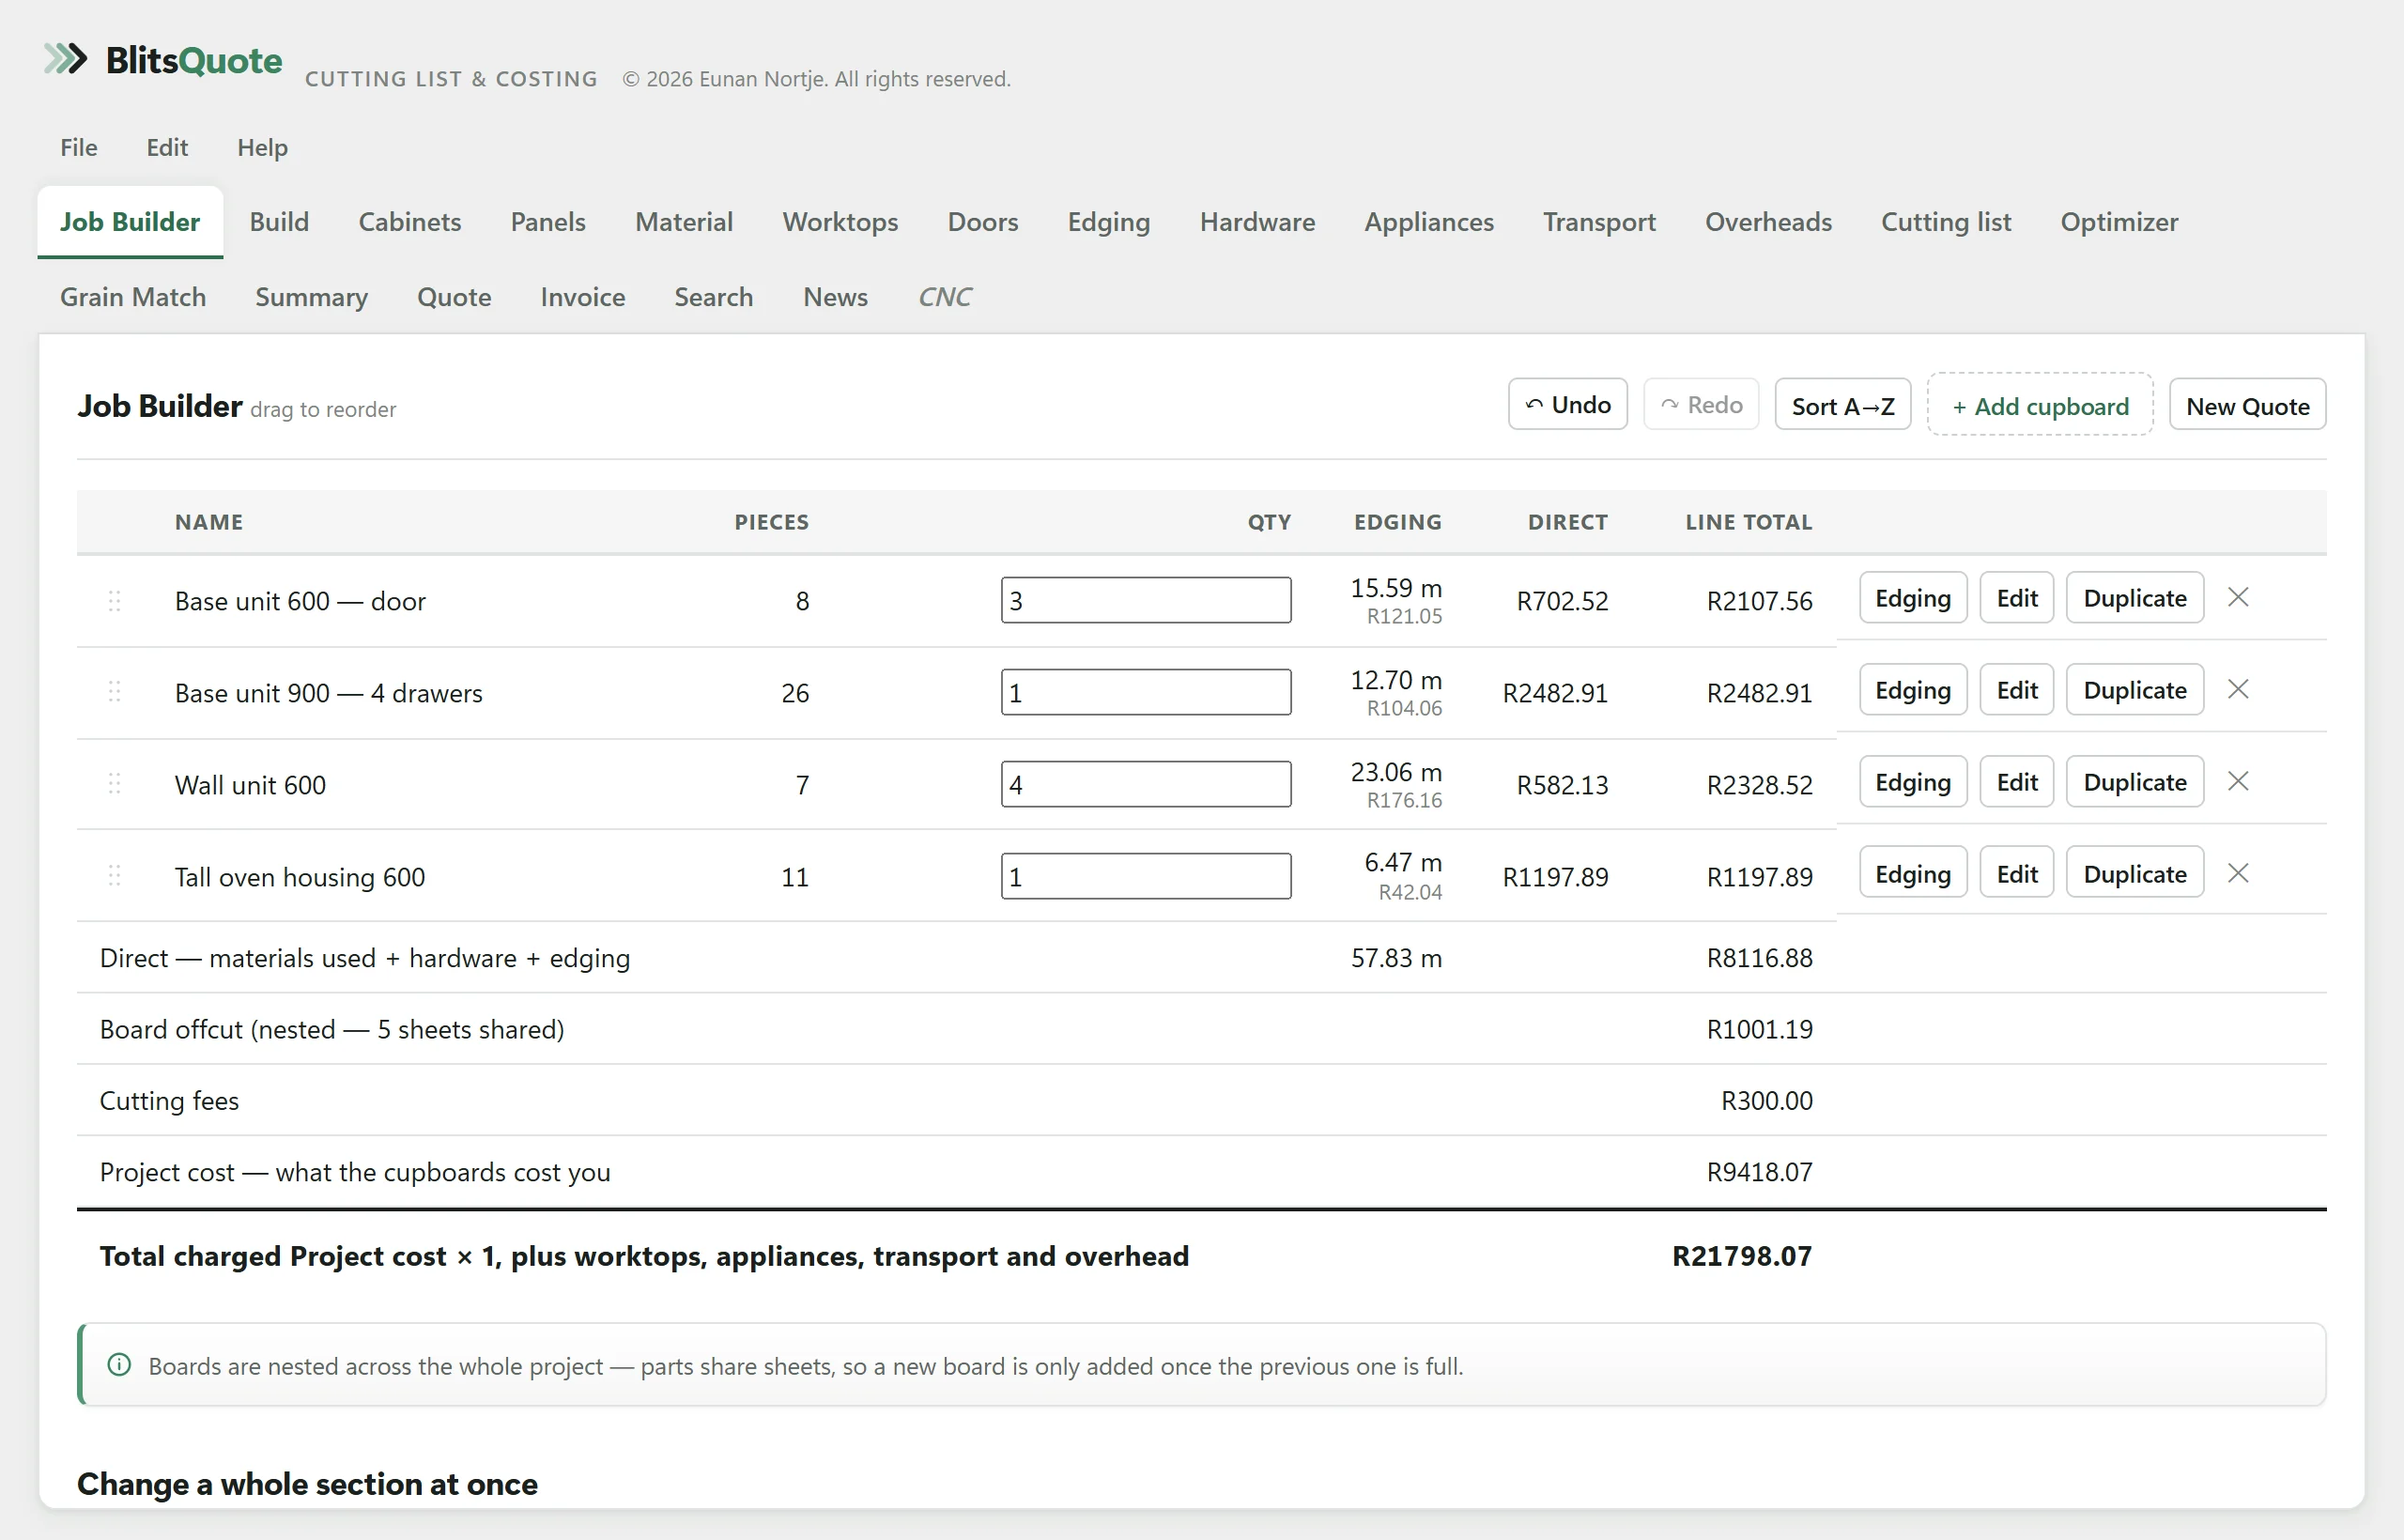
Task: Switch to the Doors tab
Action: [x=983, y=221]
